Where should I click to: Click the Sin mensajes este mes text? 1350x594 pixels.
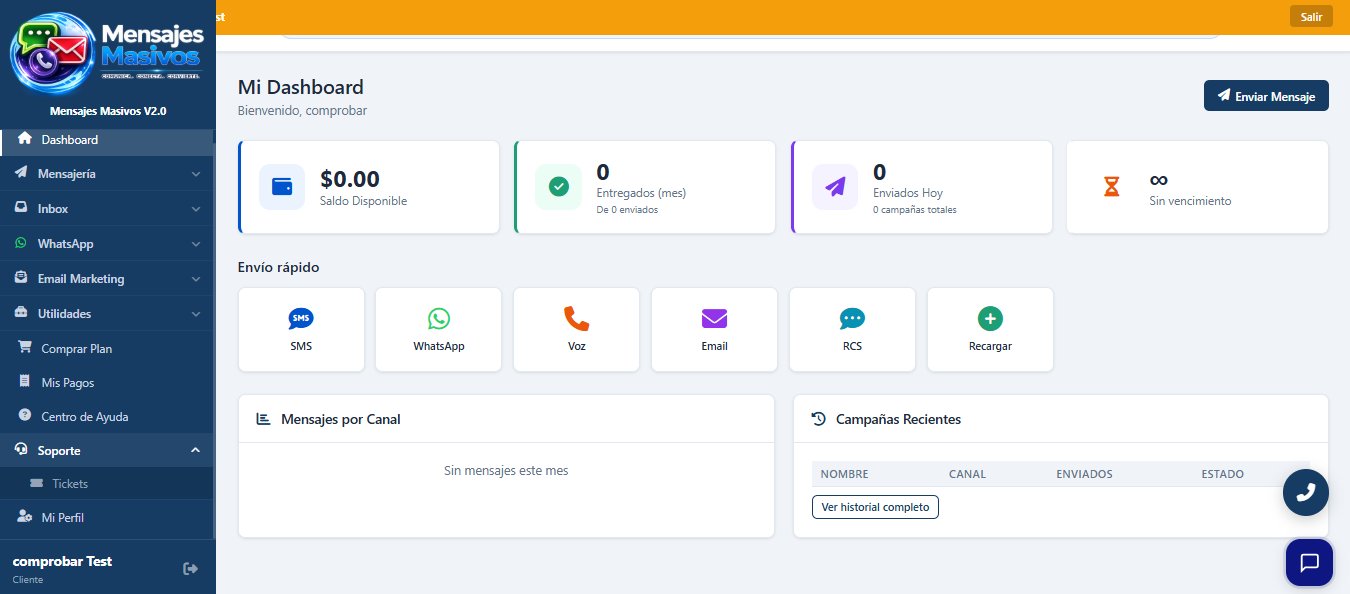tap(506, 470)
